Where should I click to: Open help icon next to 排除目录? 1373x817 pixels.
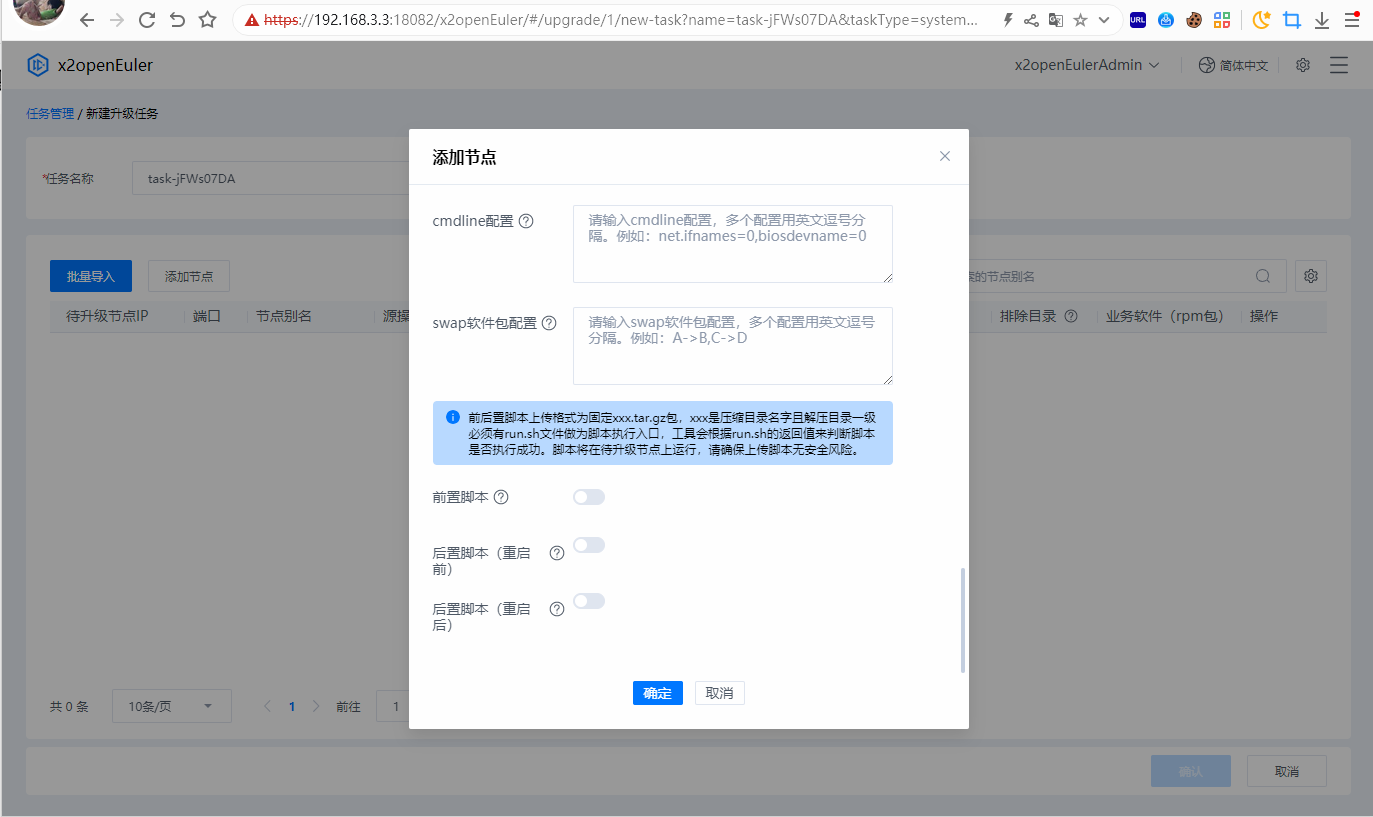pos(1071,316)
